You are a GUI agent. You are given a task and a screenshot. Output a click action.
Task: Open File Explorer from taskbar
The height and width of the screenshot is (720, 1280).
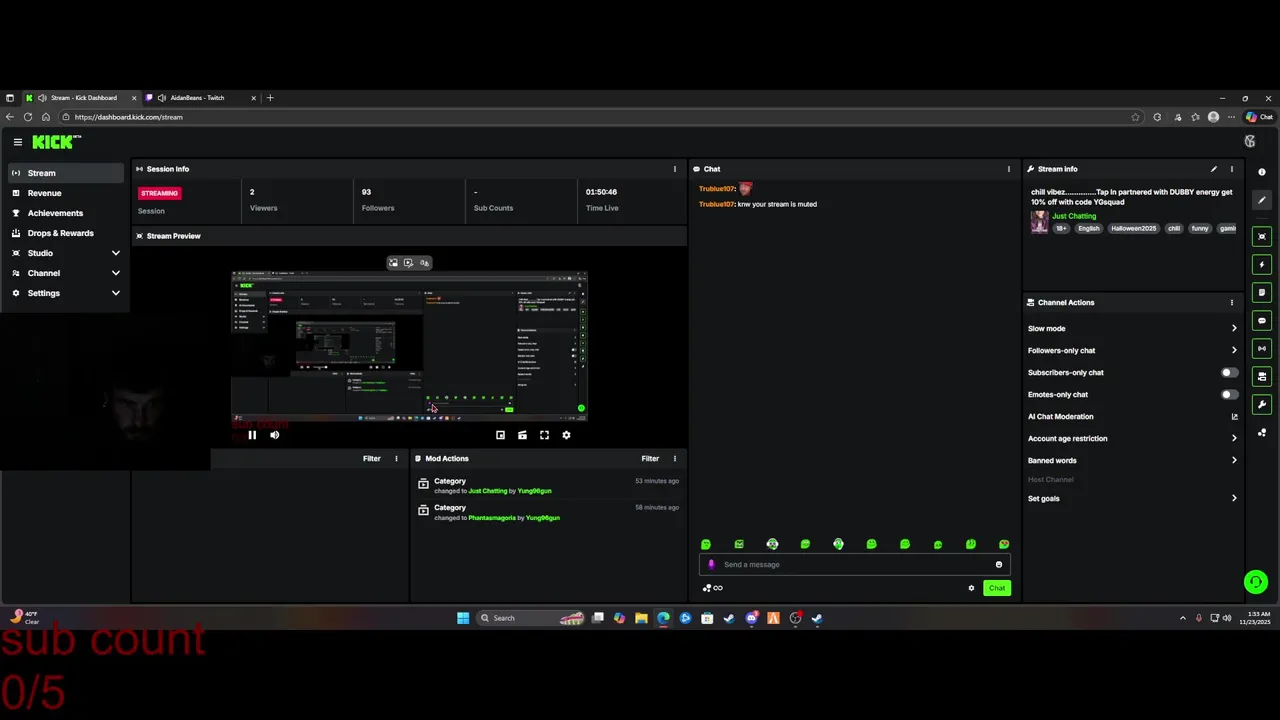641,618
